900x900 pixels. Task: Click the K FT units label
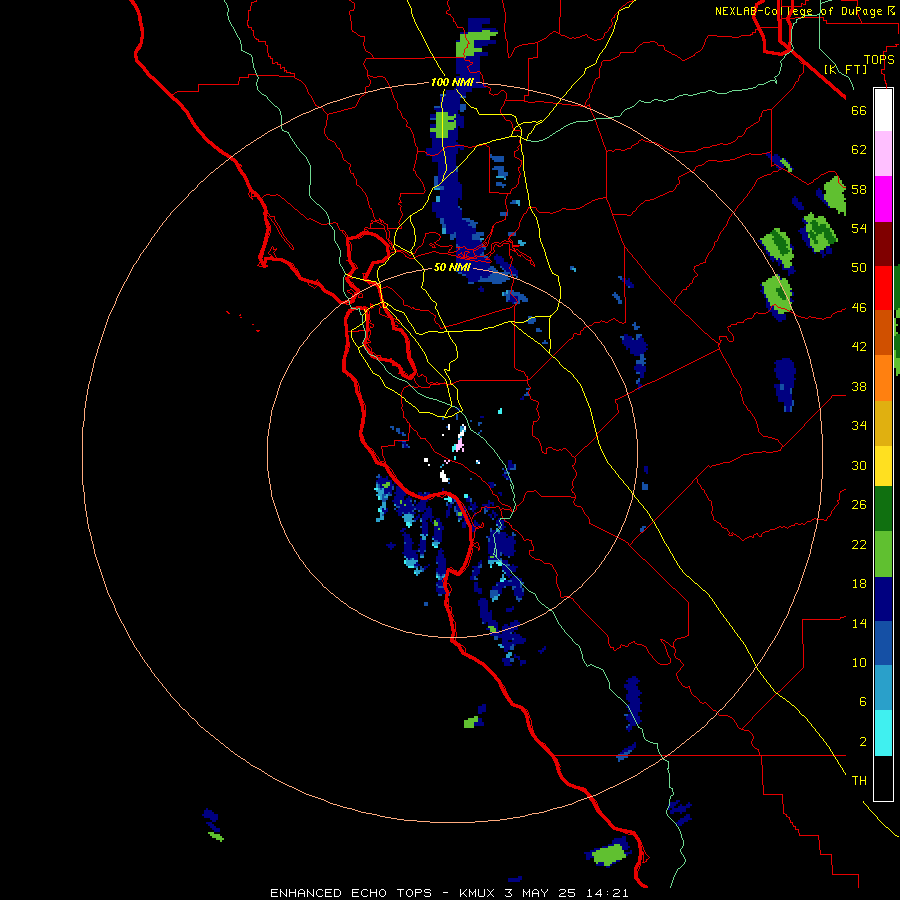(845, 69)
